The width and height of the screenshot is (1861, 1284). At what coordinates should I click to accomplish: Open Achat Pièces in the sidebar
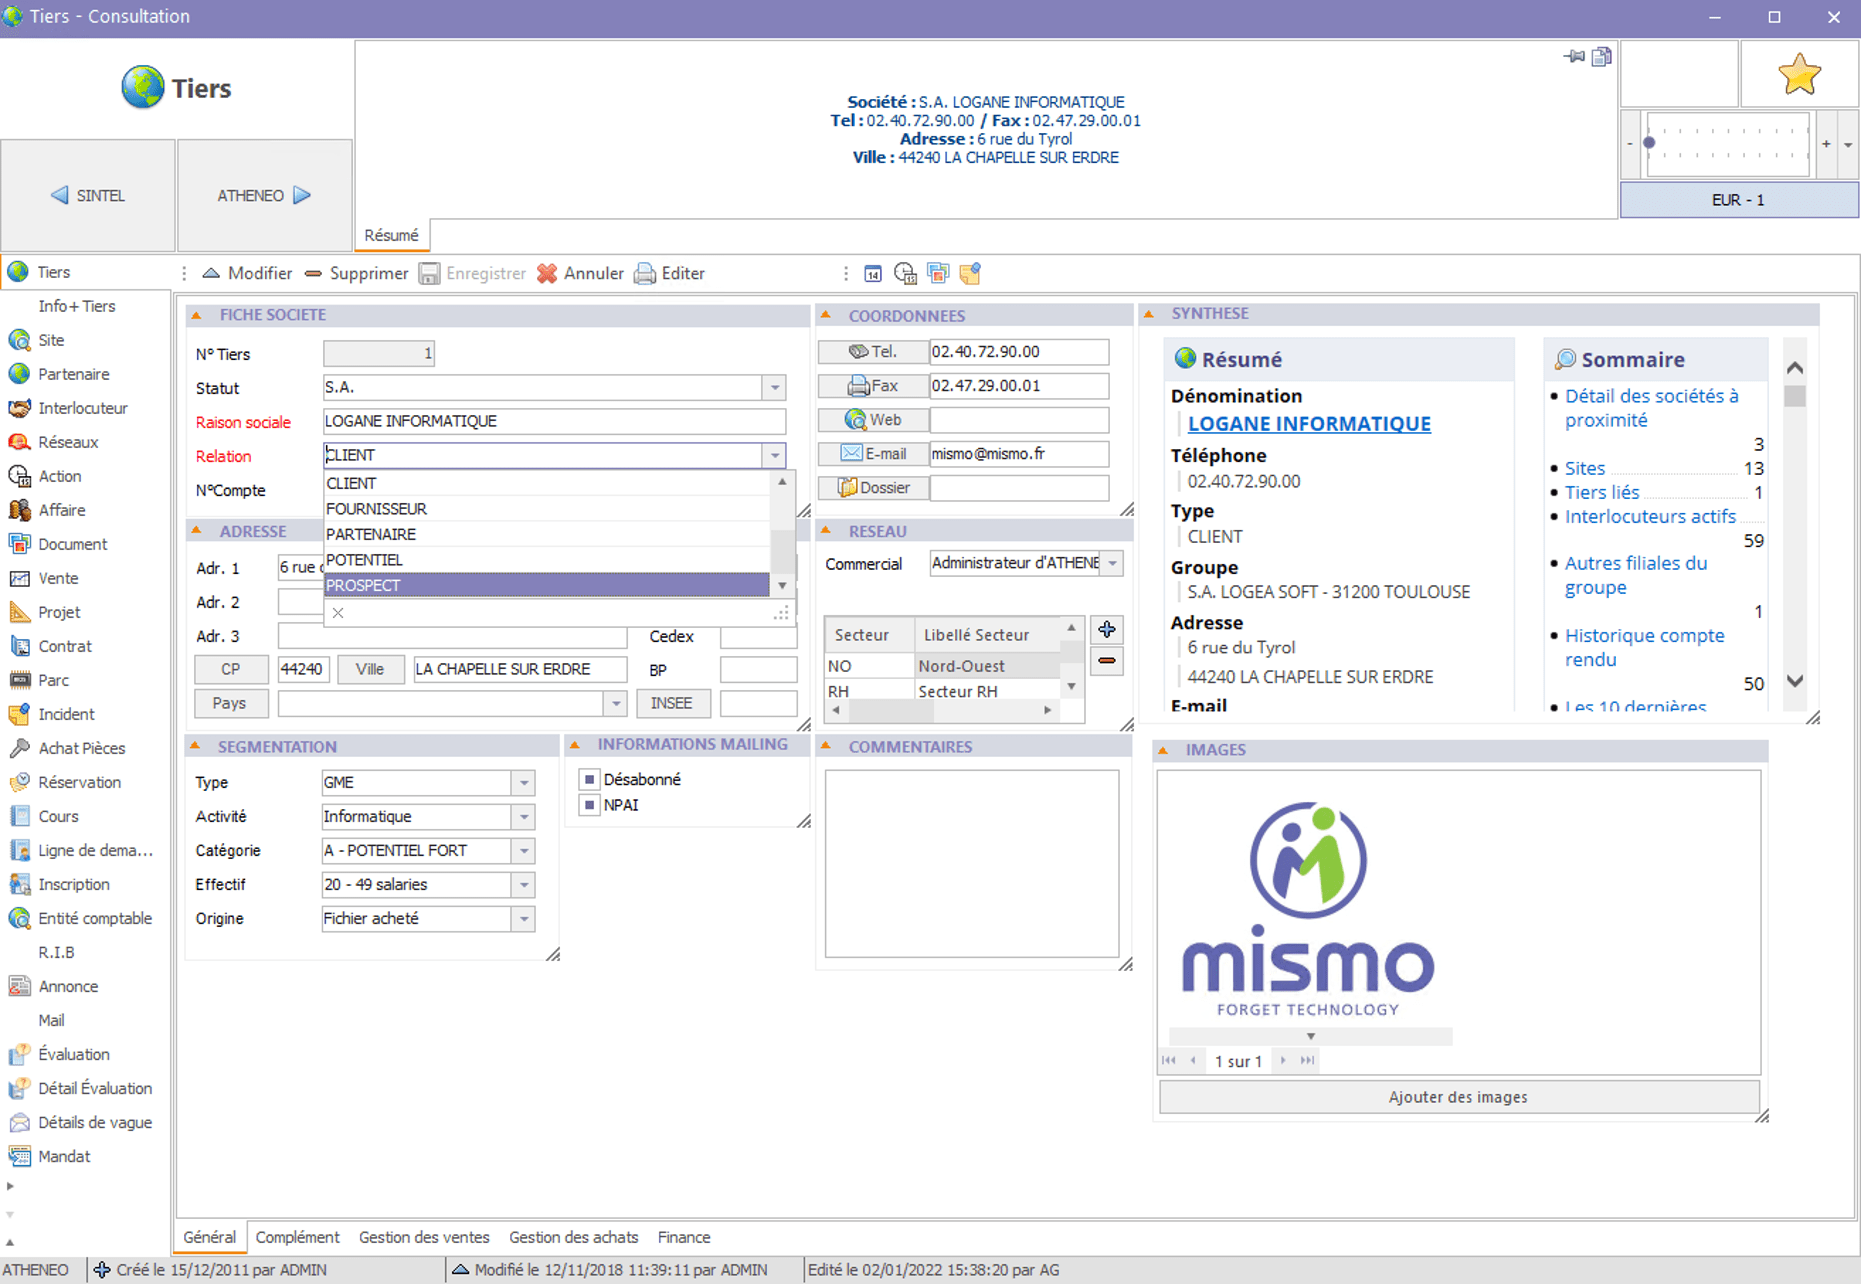coord(81,748)
